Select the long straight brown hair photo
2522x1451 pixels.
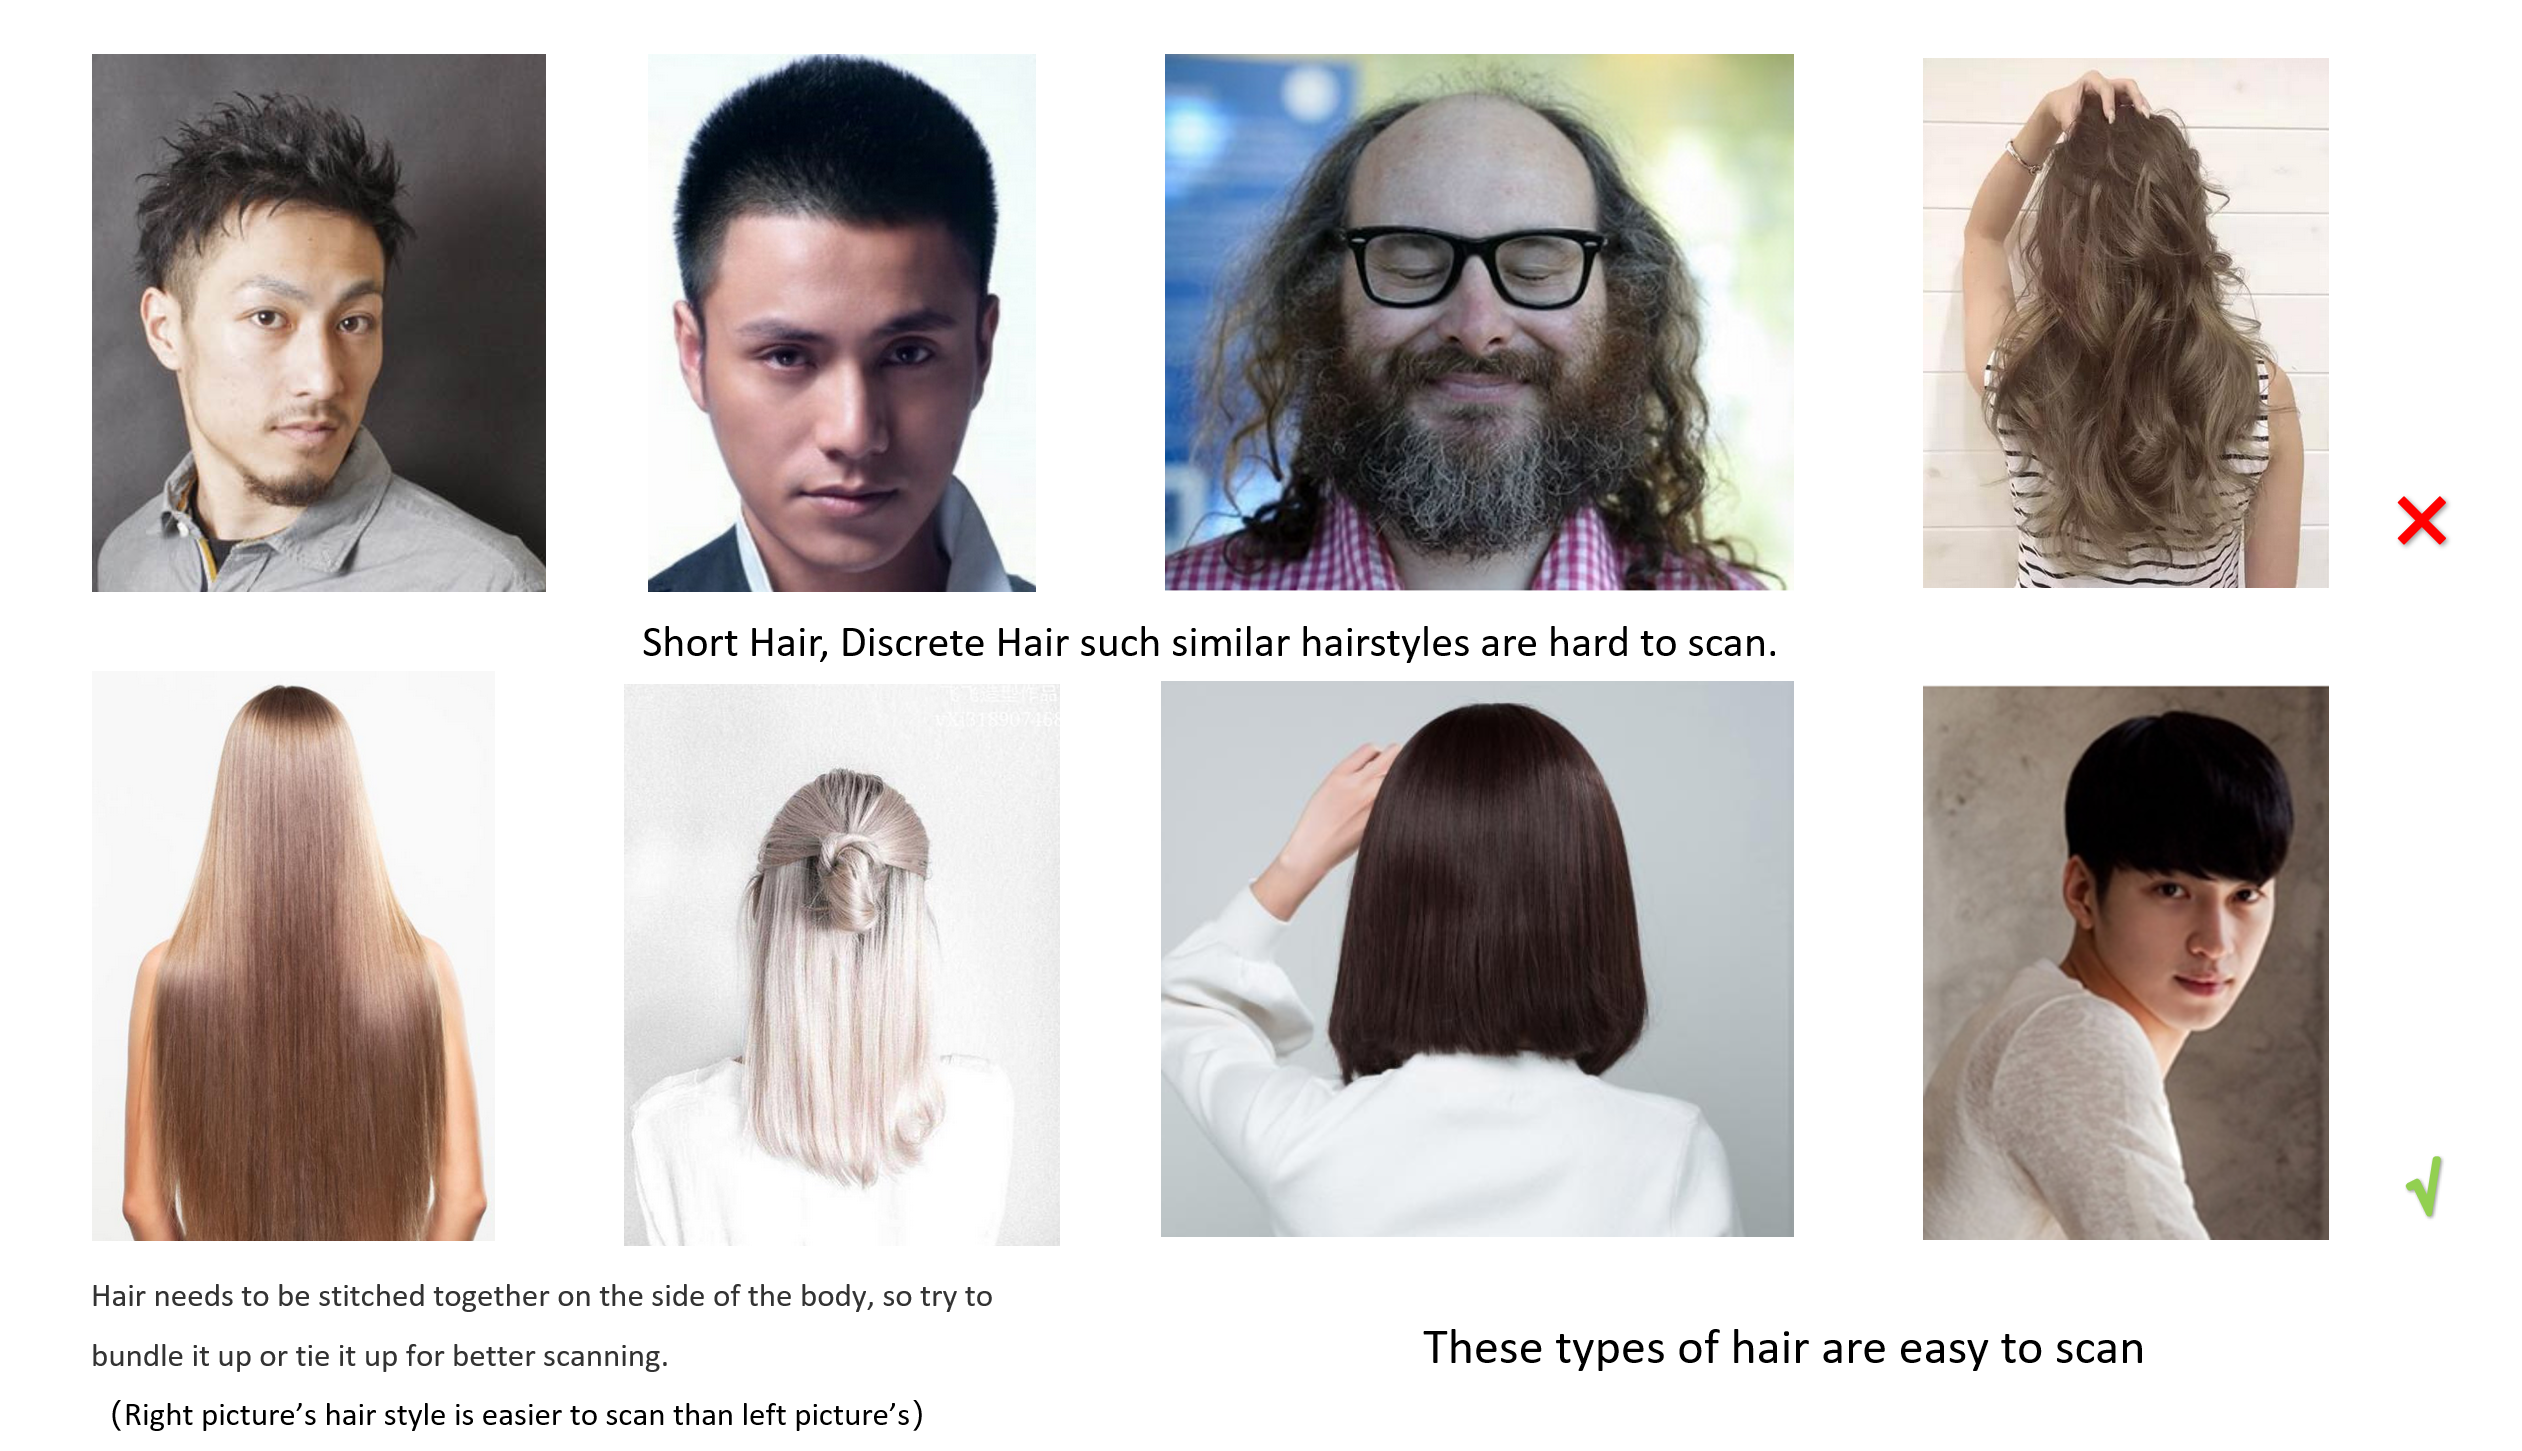tap(293, 956)
